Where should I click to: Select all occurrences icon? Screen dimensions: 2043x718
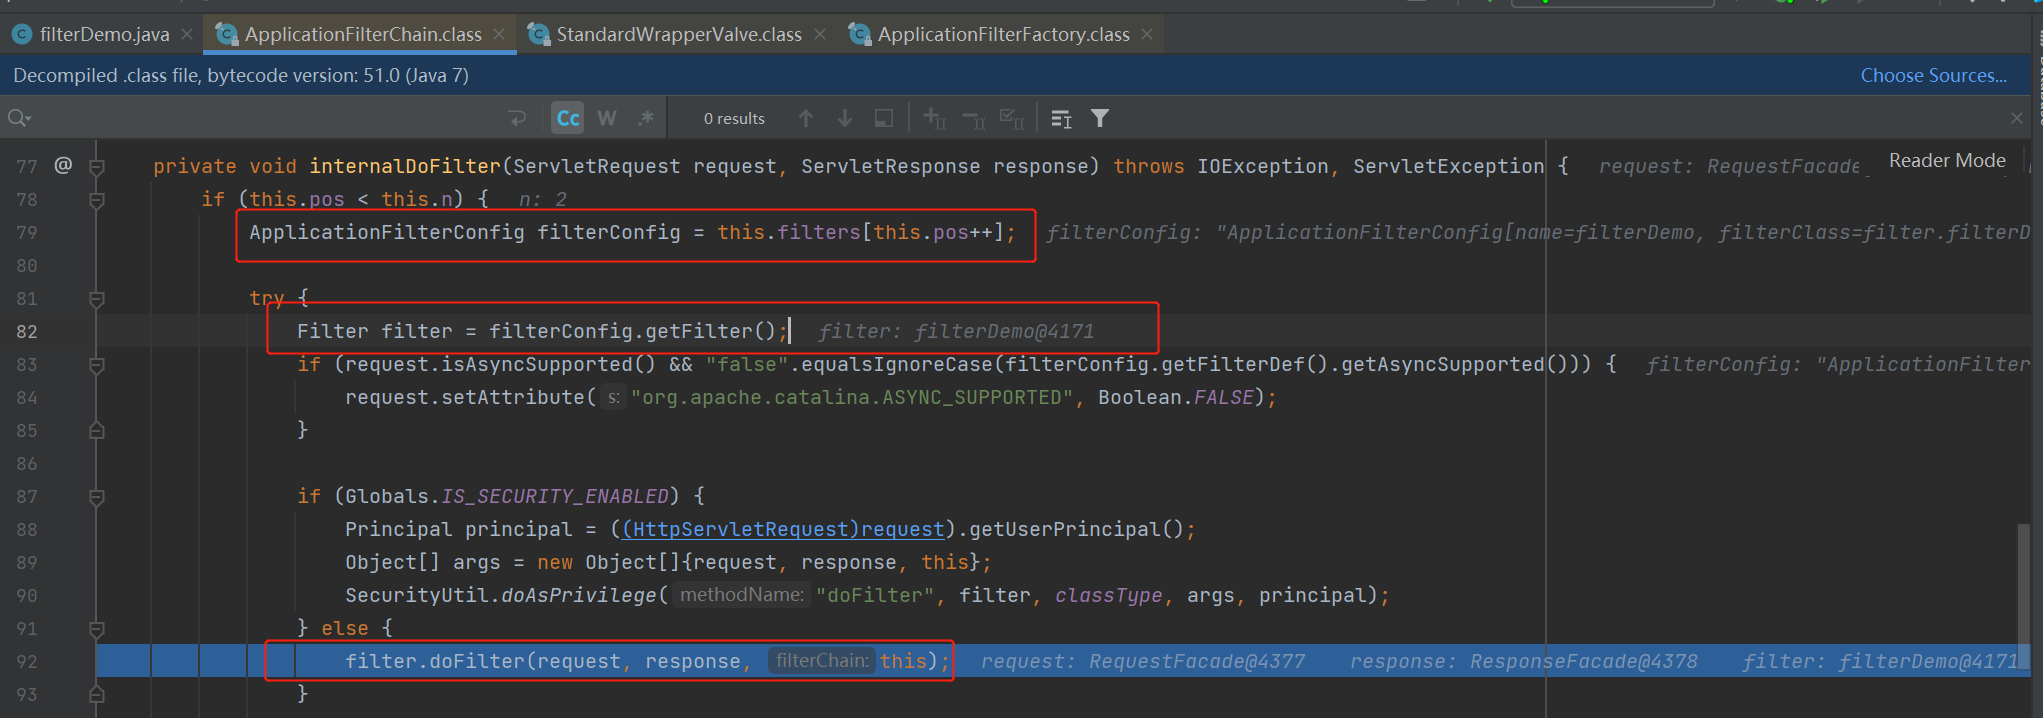point(1012,118)
